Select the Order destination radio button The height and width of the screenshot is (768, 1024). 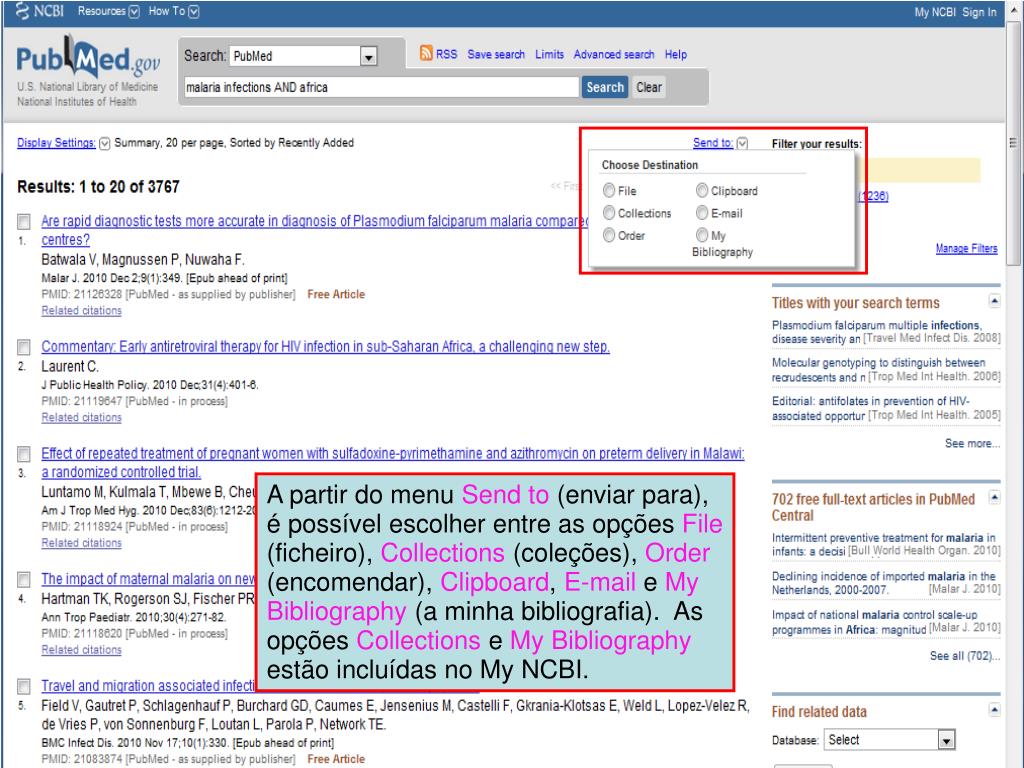click(609, 235)
